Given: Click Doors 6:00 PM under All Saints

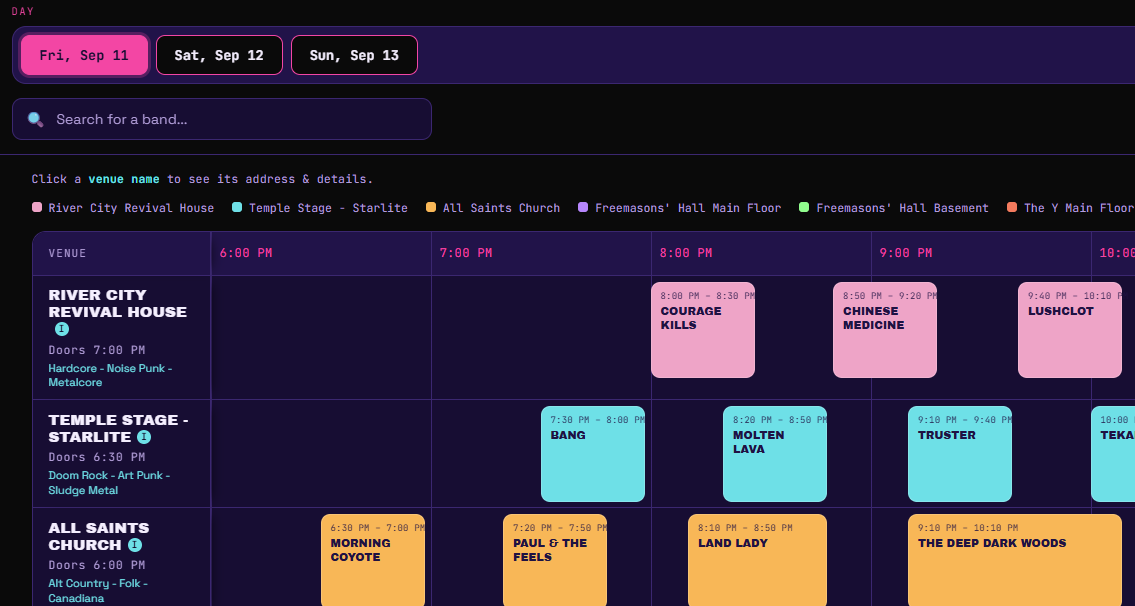Looking at the screenshot, I should click(97, 565).
